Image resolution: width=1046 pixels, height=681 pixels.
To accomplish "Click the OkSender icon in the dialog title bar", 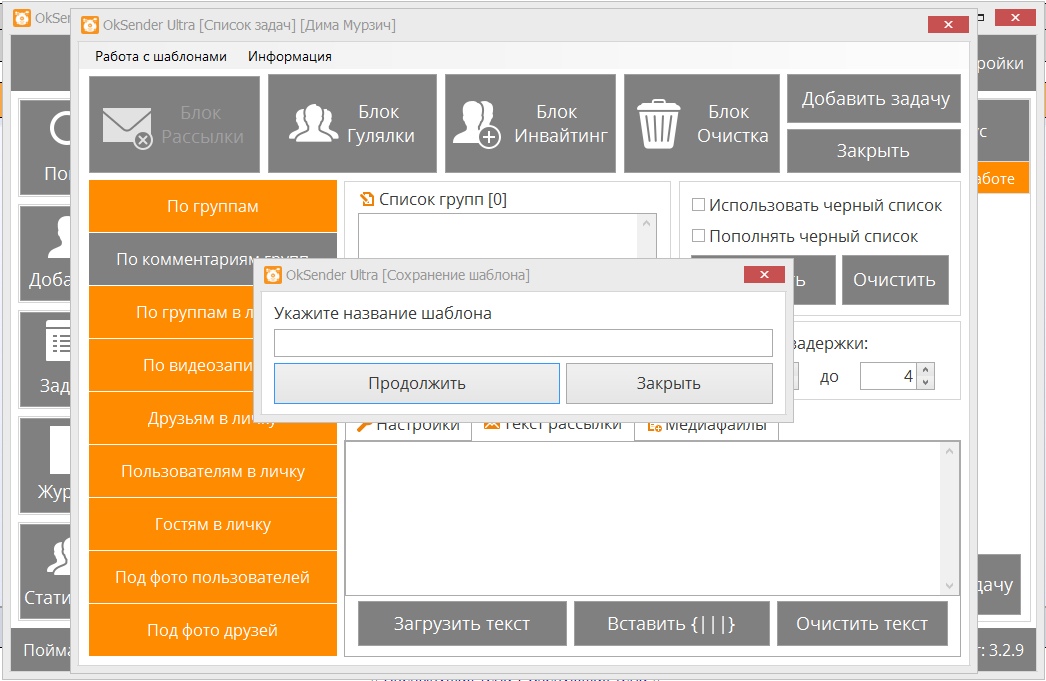I will click(x=271, y=275).
